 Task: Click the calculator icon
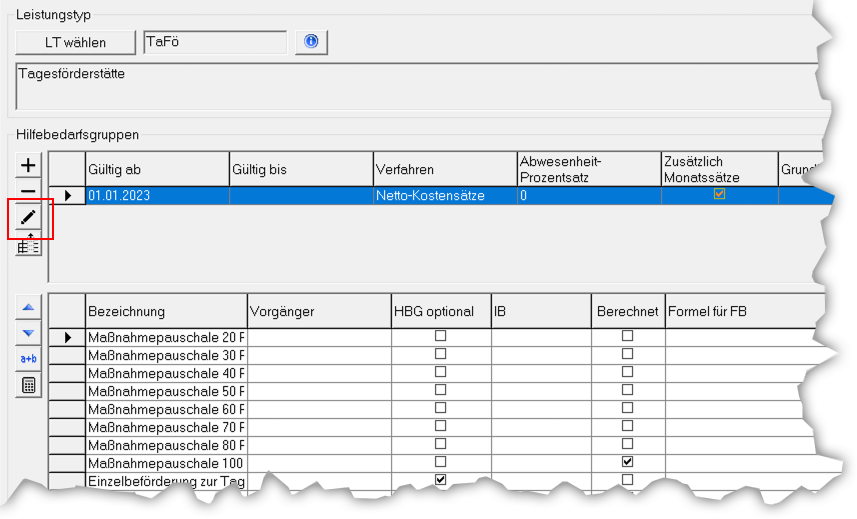28,384
